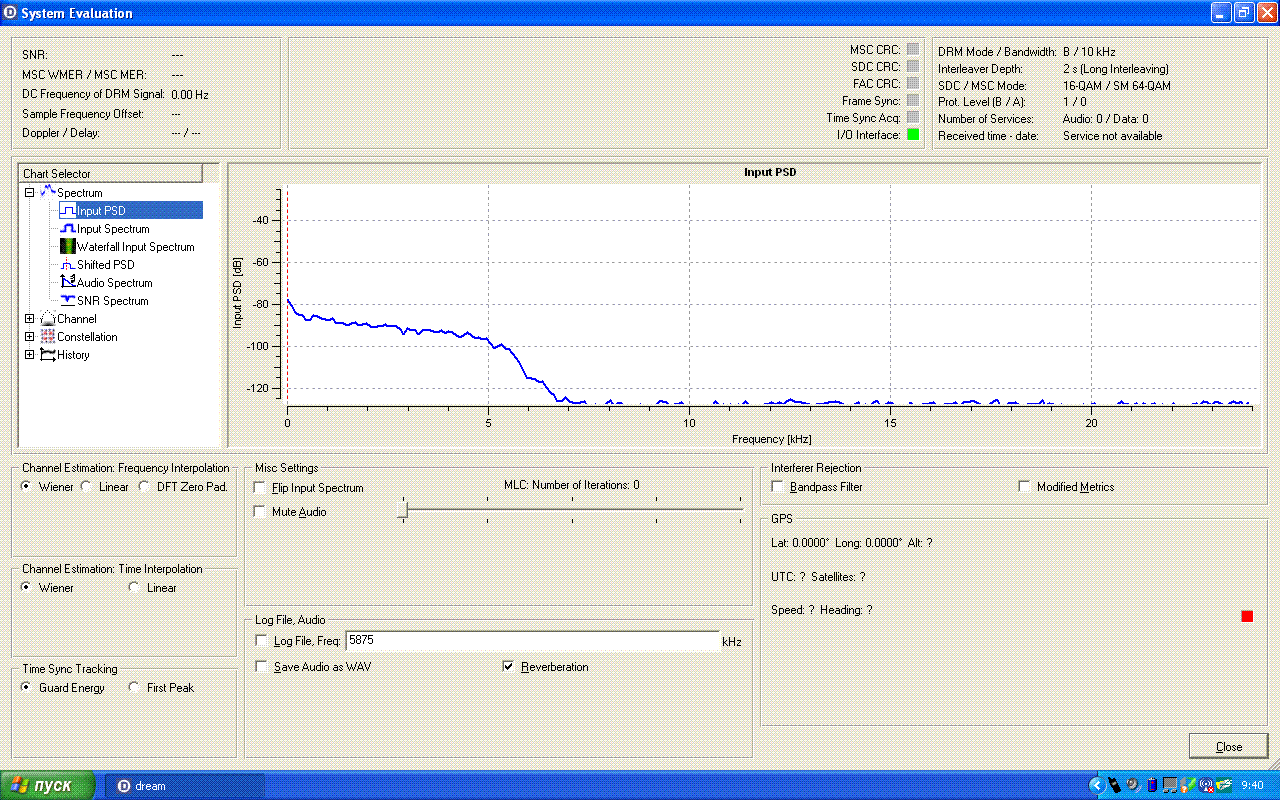Select Input PSD chart icon
Viewport: 1280px width, 800px height.
(x=67, y=211)
